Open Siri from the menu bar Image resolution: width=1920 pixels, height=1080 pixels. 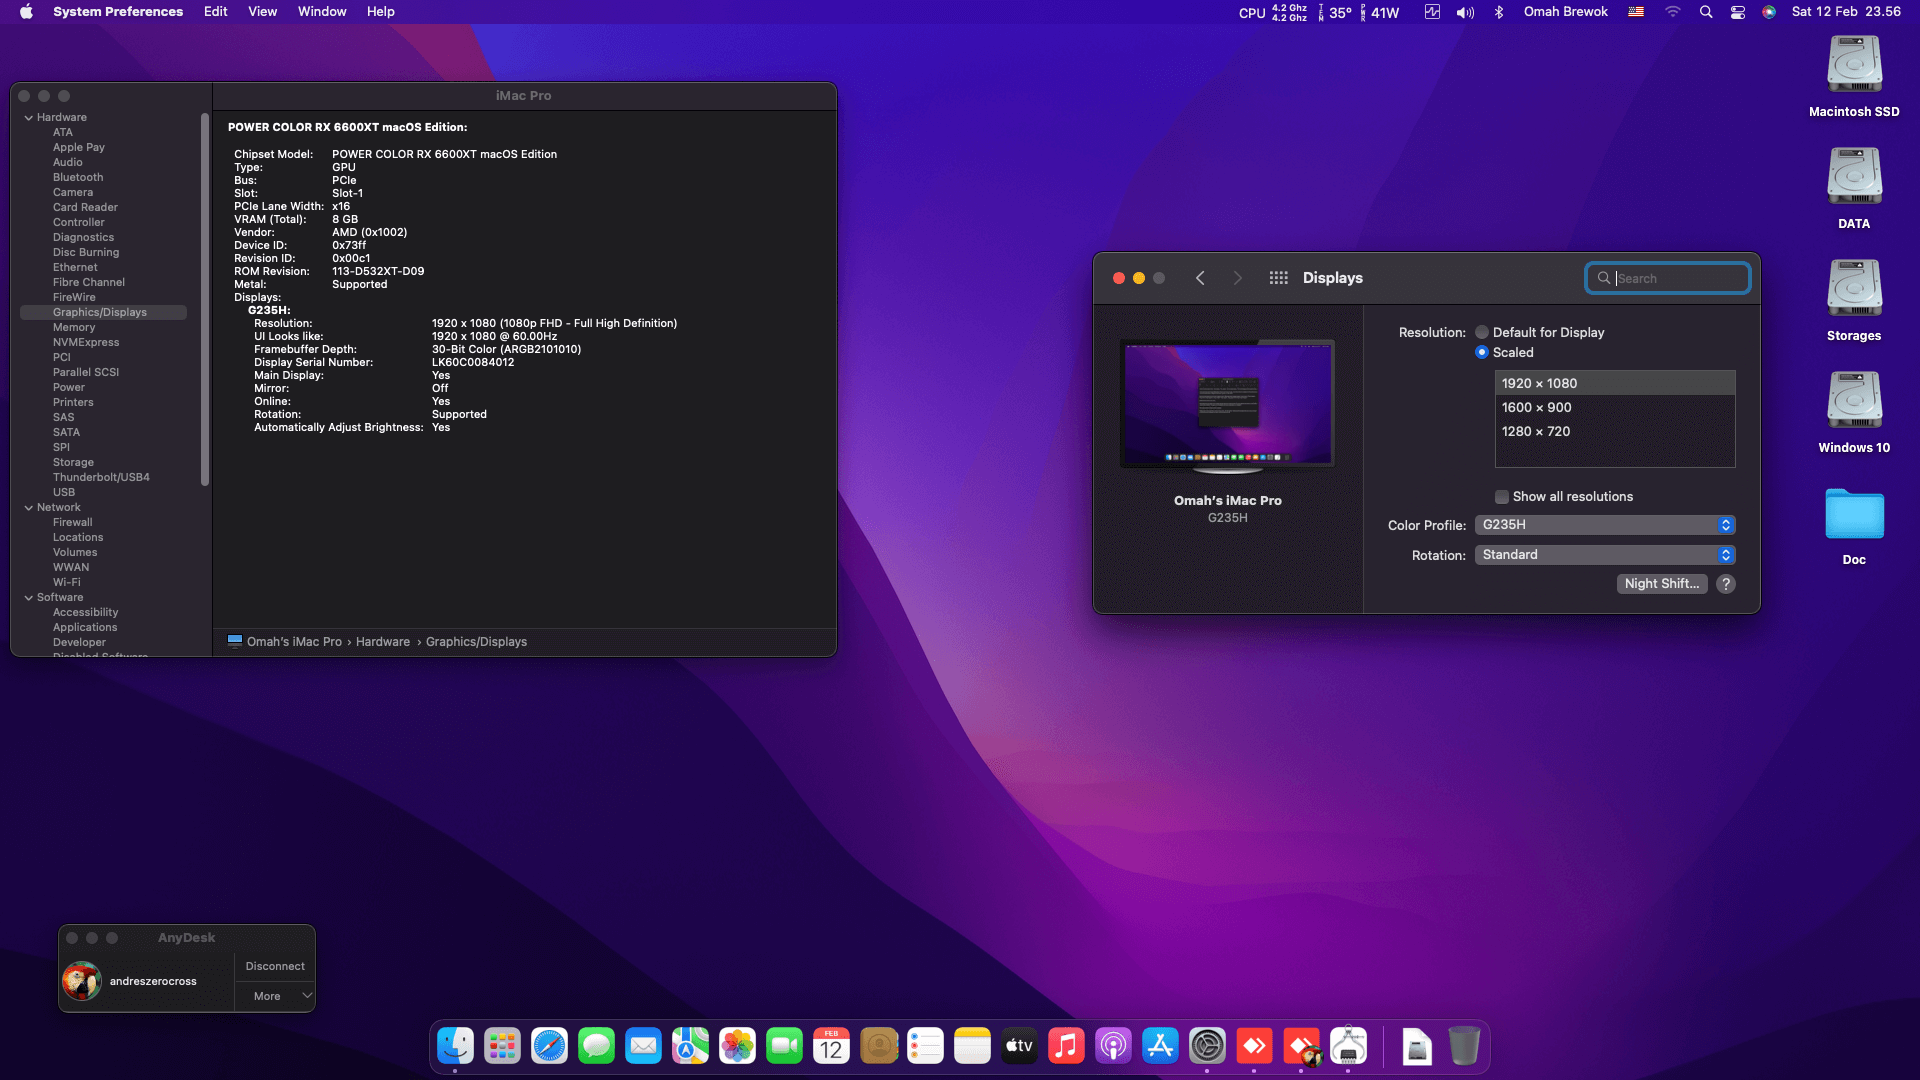(1769, 12)
